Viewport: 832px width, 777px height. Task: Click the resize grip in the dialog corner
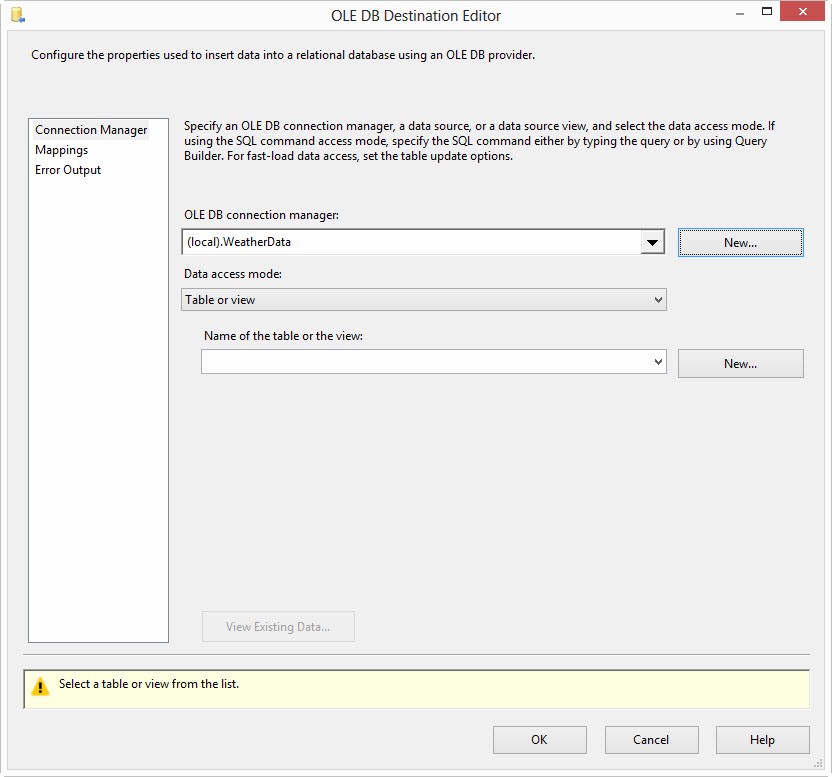818,764
